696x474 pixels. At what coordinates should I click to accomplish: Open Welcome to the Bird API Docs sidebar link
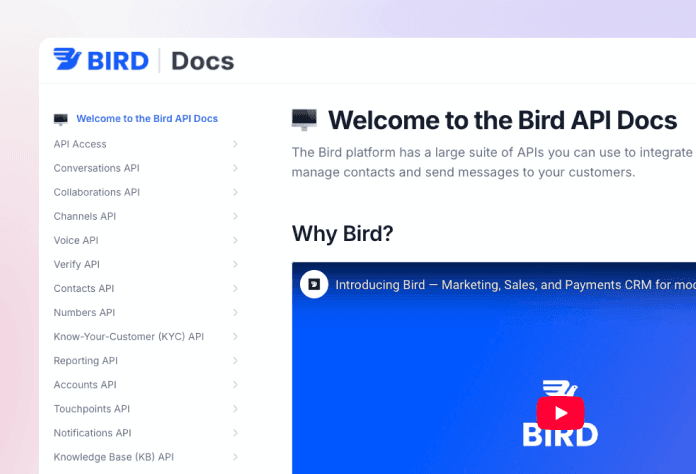[147, 119]
